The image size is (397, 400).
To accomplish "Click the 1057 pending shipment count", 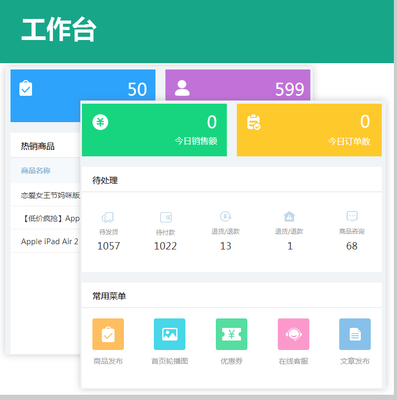I will pos(109,246).
